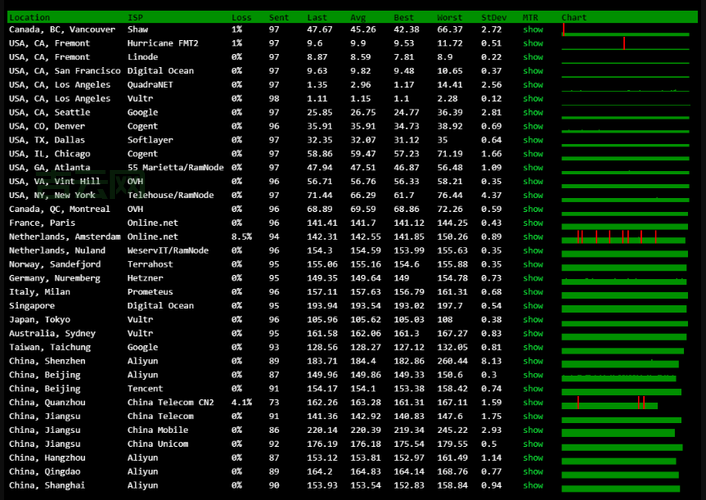The height and width of the screenshot is (500, 706).
Task: Click show link for Seattle Google row
Action: [x=533, y=113]
